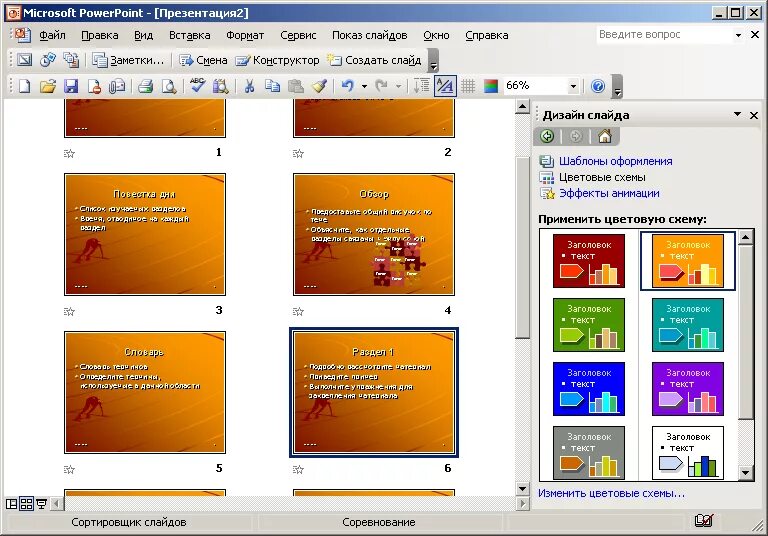
Task: Open the Формат menu
Action: (x=245, y=35)
